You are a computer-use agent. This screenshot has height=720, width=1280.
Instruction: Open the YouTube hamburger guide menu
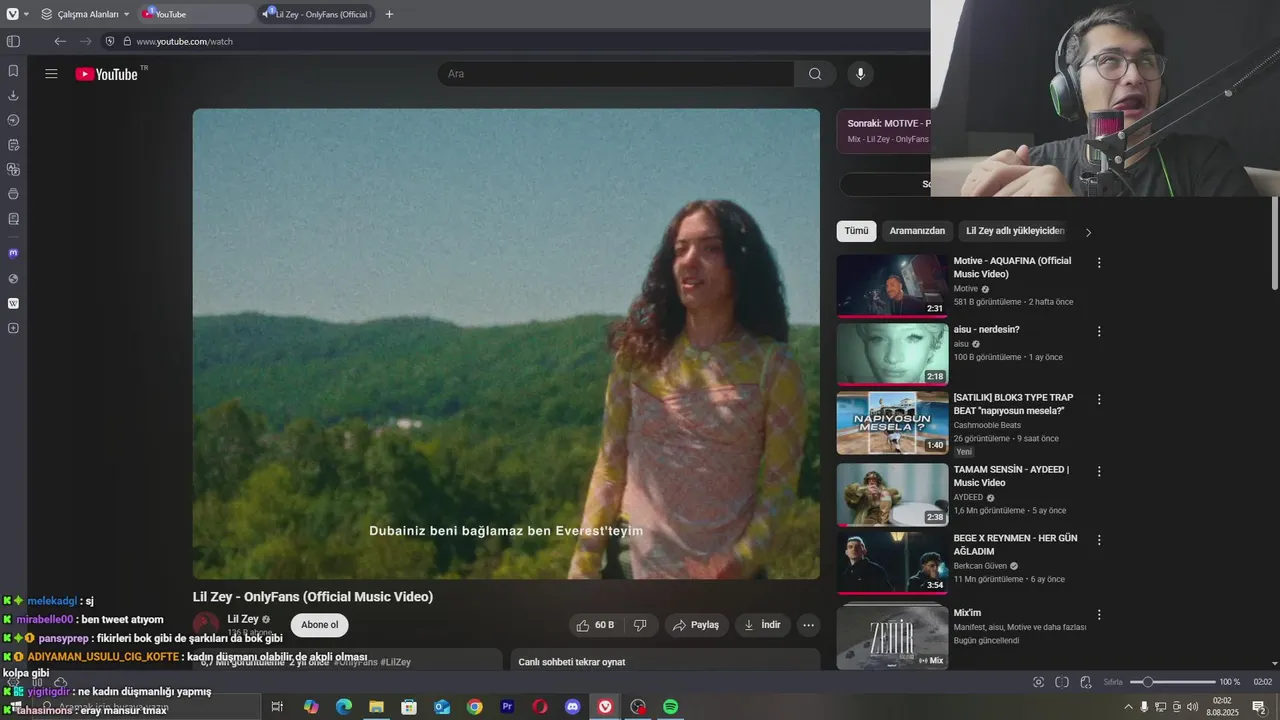coord(51,74)
